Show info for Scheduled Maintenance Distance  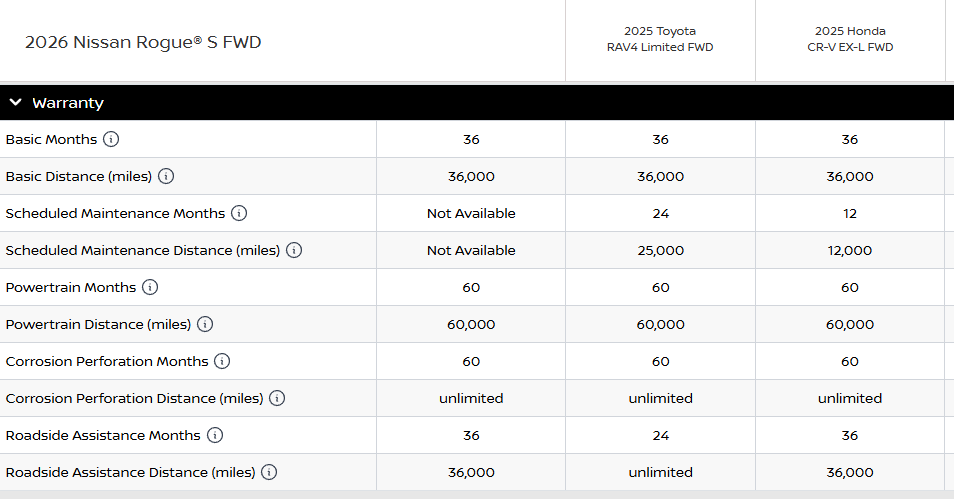[x=294, y=250]
